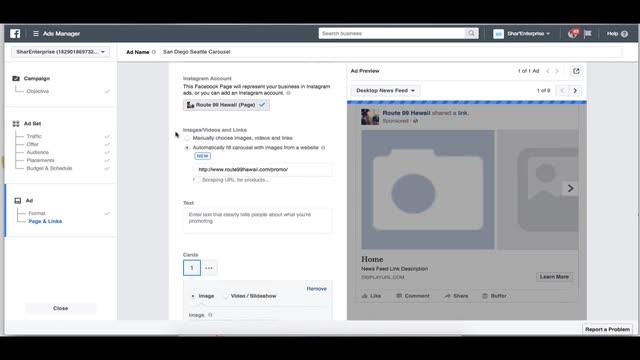Go to next ad preview arrow
Screen dimensions: 640x360
coord(557,71)
